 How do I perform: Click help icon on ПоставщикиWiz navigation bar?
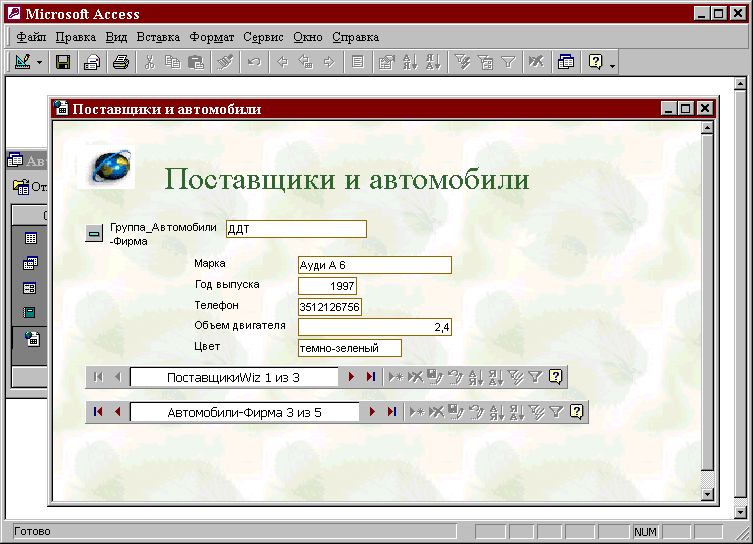pyautogui.click(x=555, y=377)
